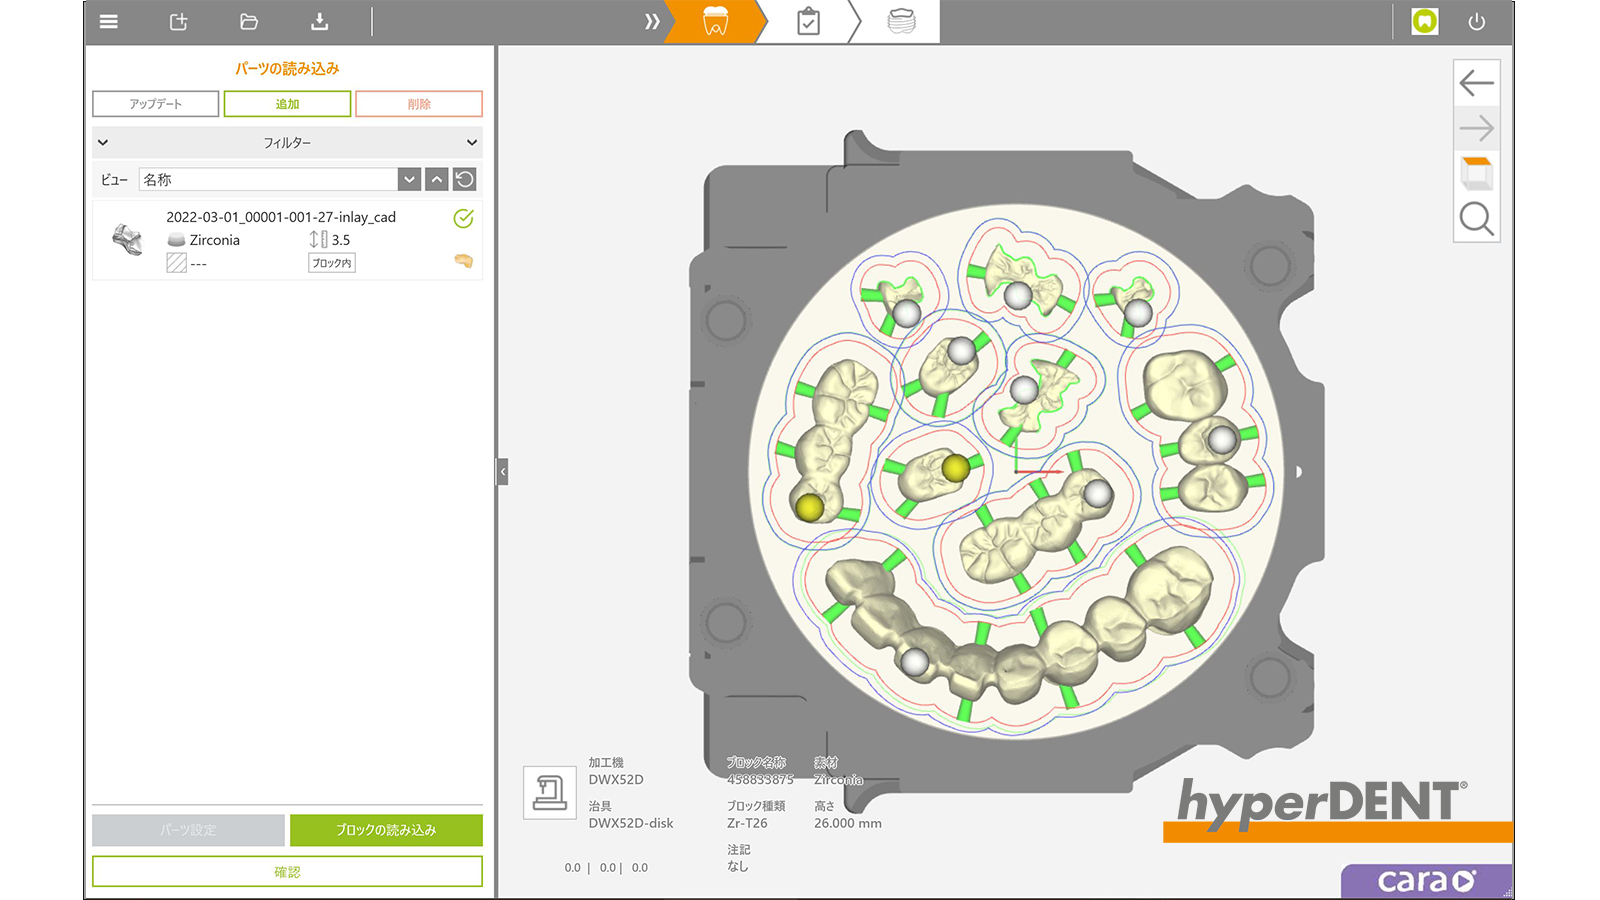Click the 'Zr-T26' block type text
Viewport: 1600px width, 900px height.
(747, 823)
